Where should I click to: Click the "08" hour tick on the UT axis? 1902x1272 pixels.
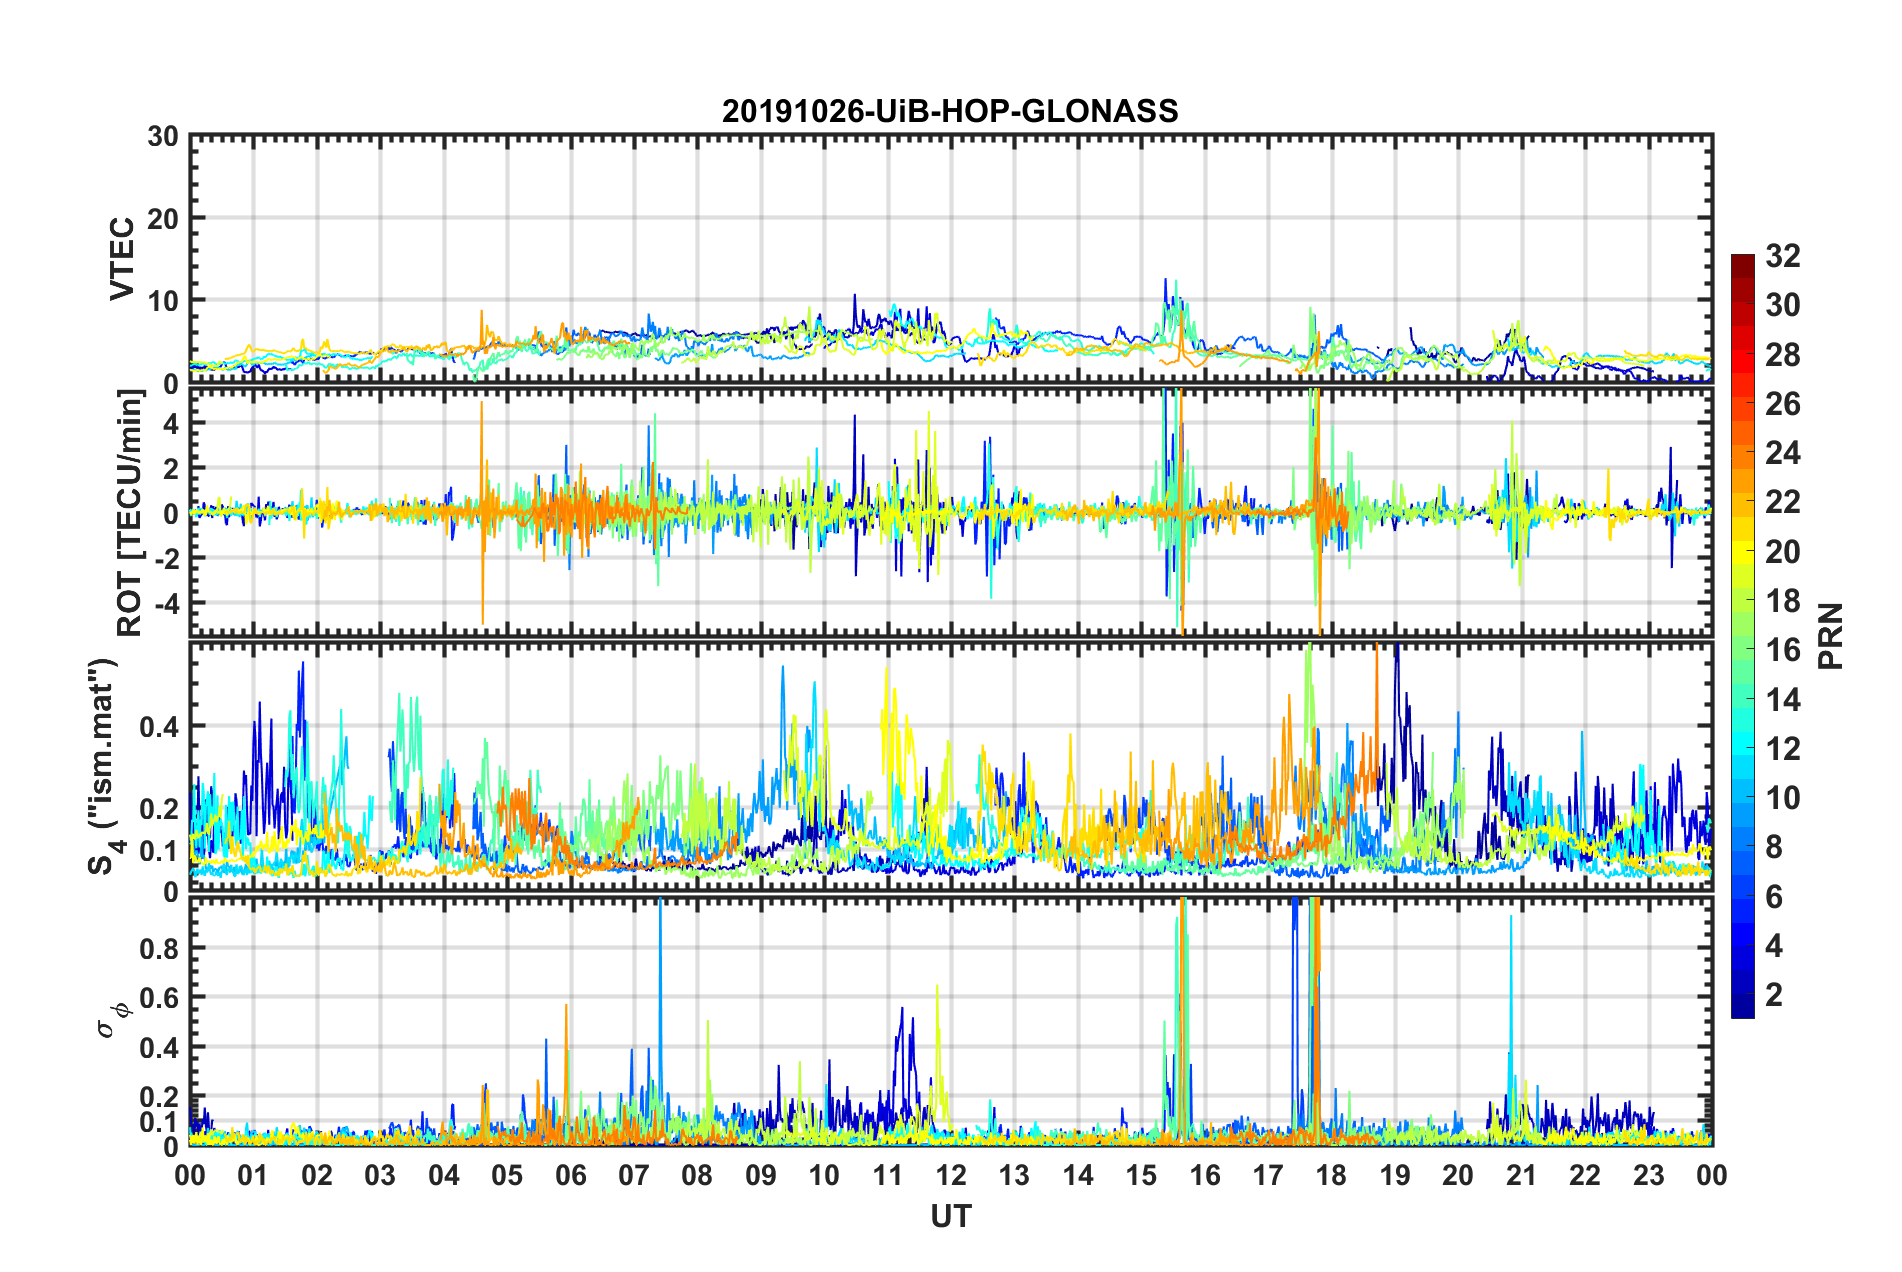point(697,1175)
